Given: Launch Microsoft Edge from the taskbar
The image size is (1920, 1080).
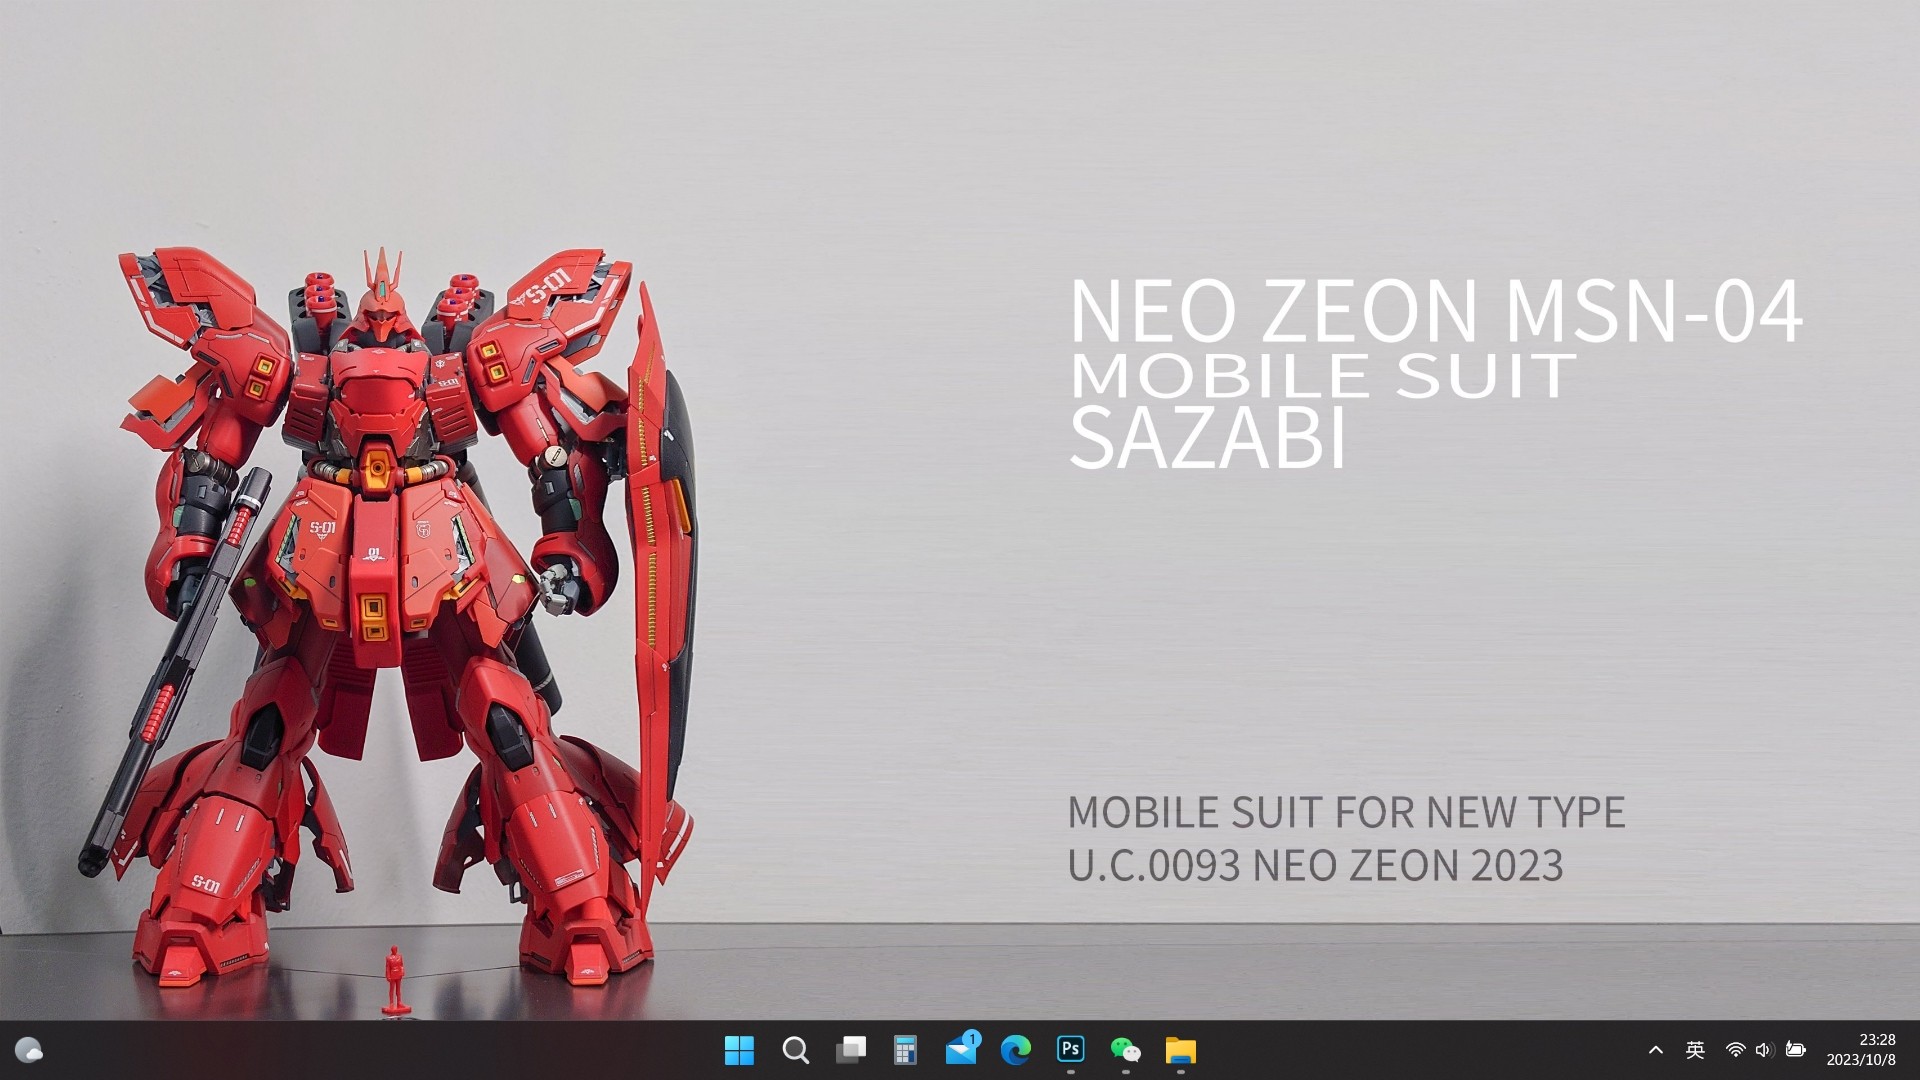Looking at the screenshot, I should [x=1016, y=1050].
